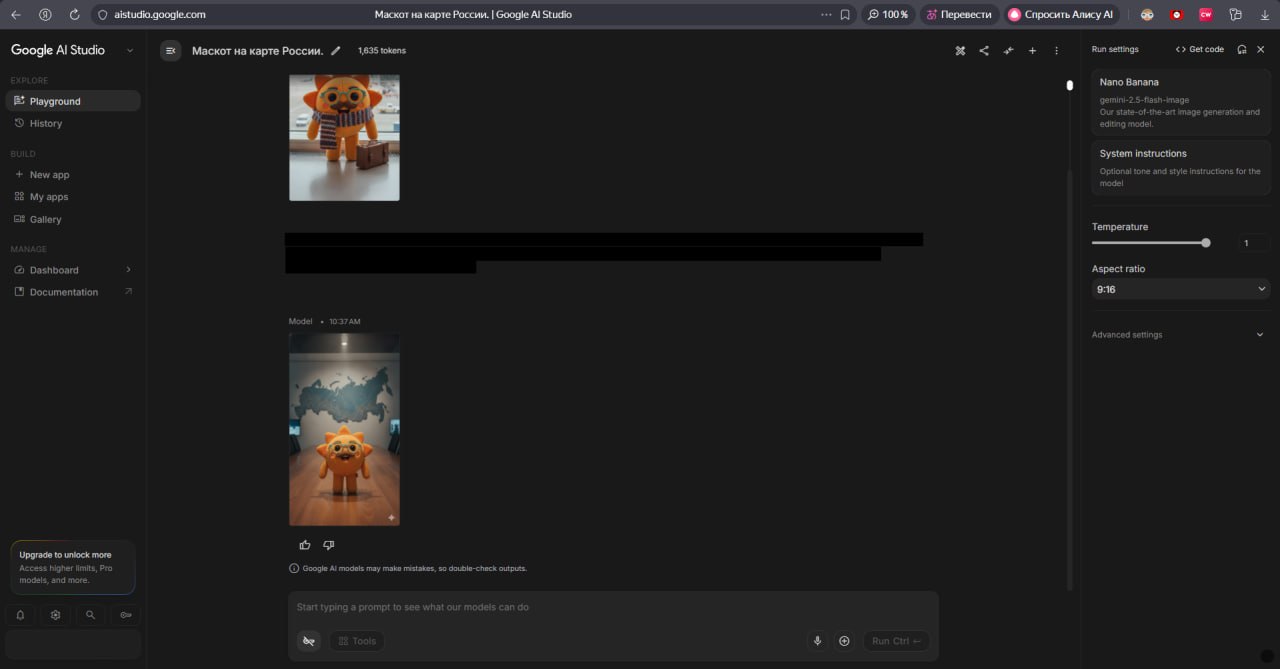Start a new chat with the plus icon

click(x=1032, y=50)
